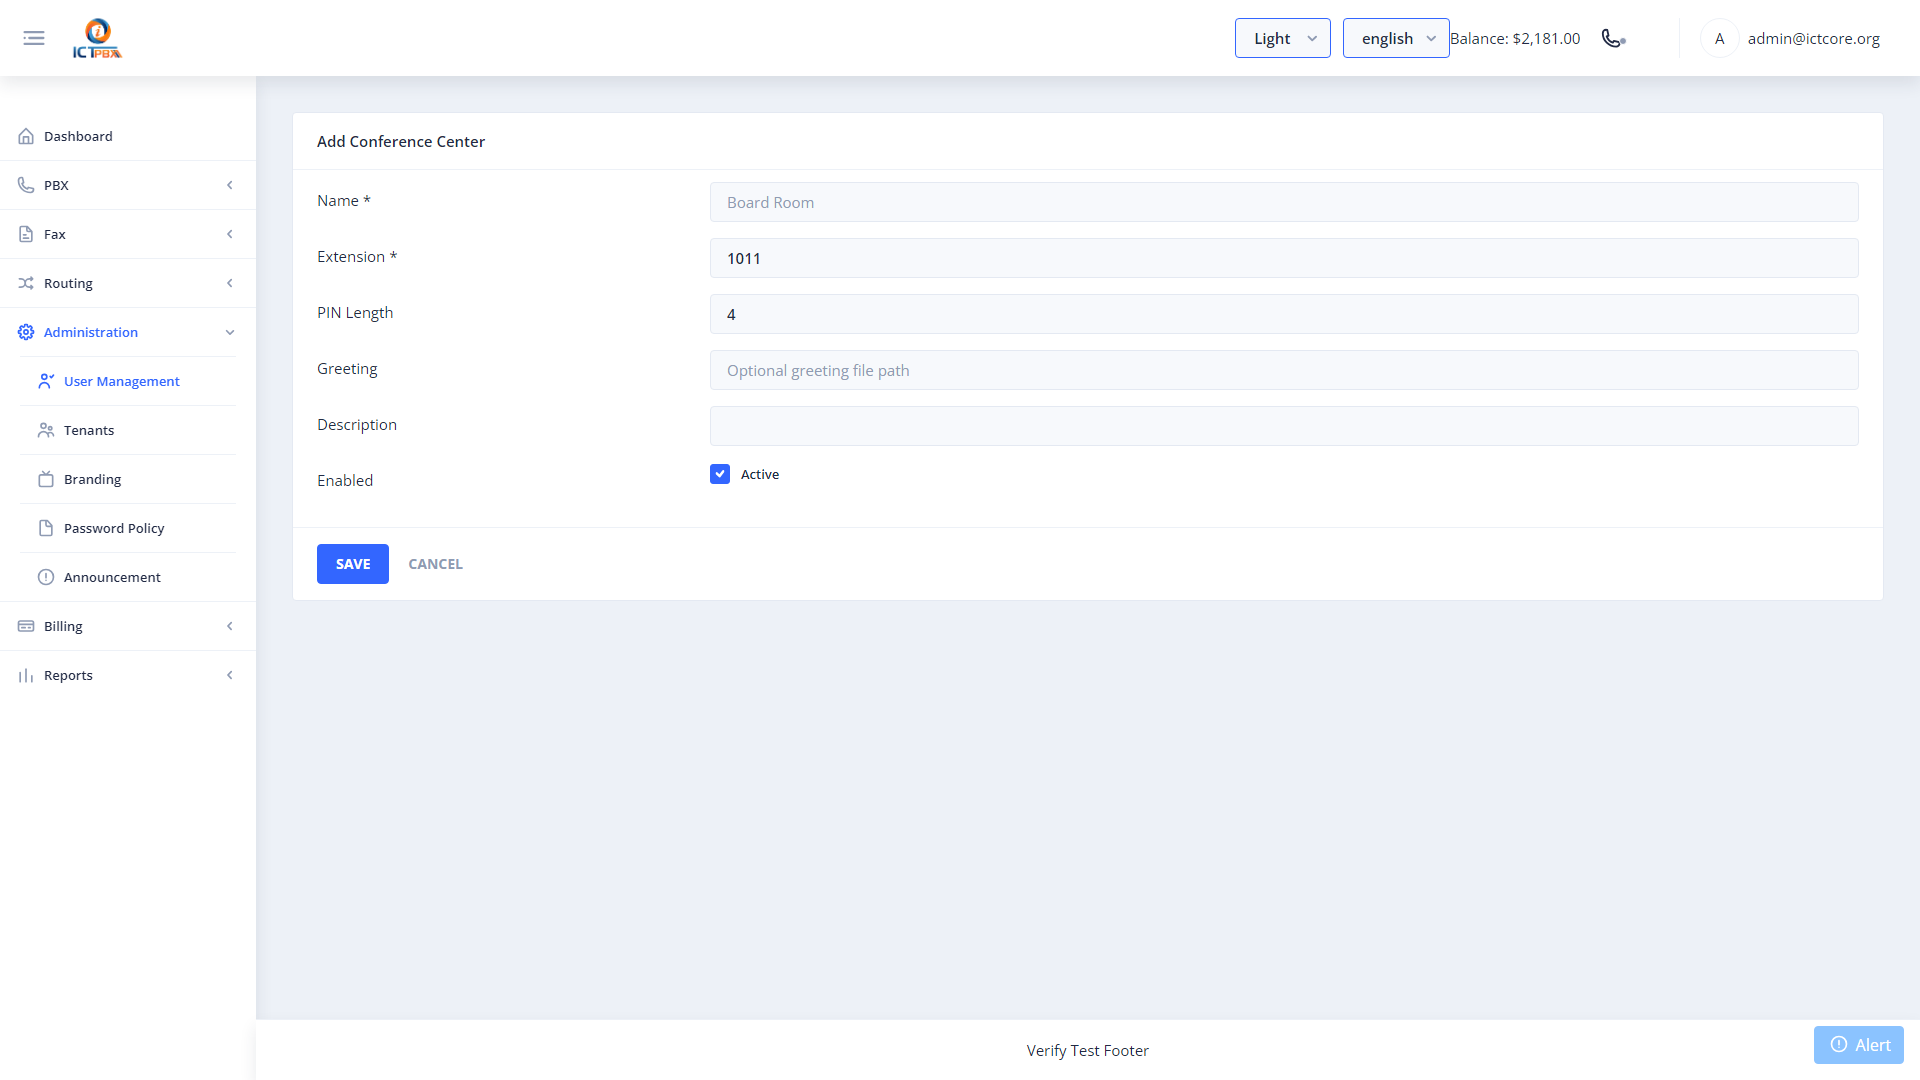The width and height of the screenshot is (1920, 1080).
Task: Go to Dashboard in the sidebar
Action: 128,136
